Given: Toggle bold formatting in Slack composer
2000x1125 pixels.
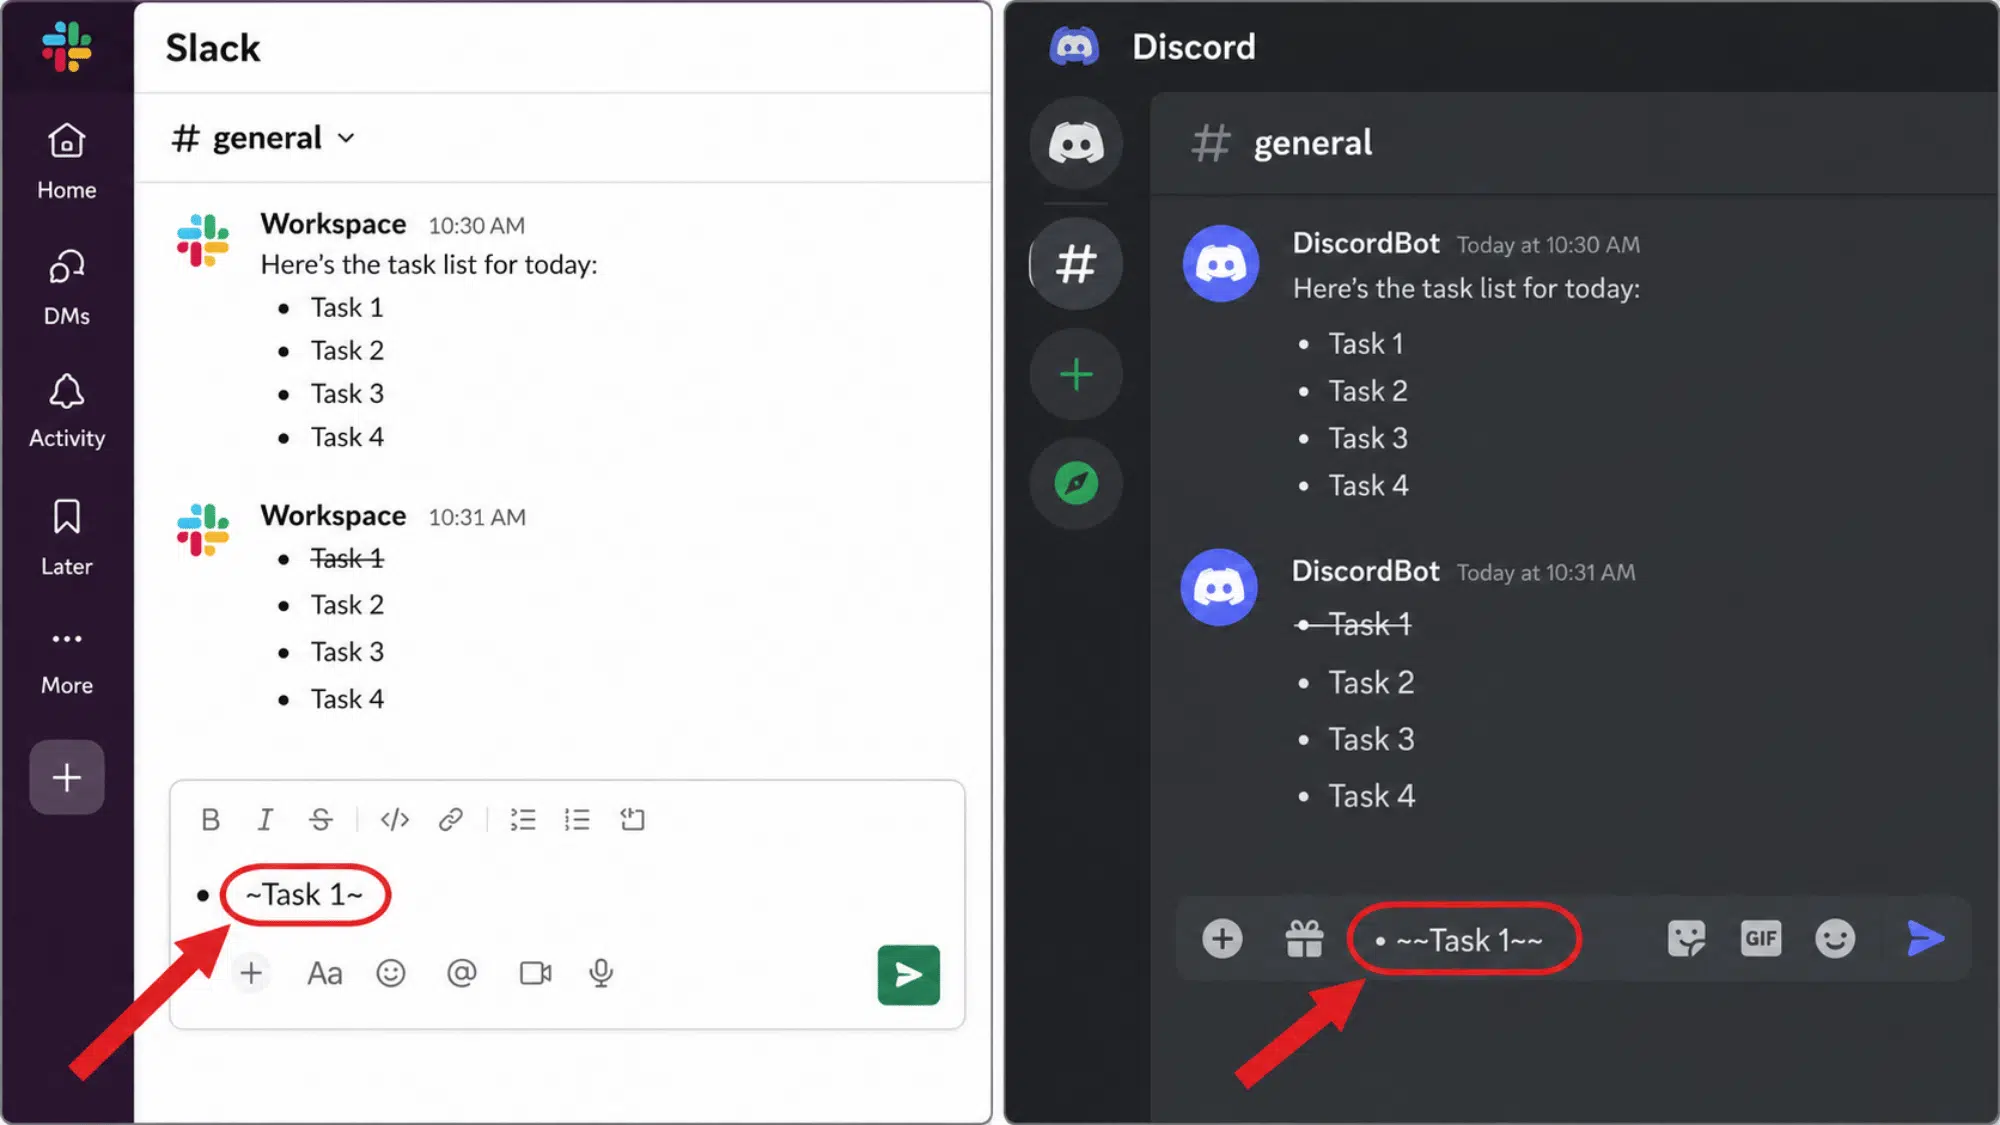Looking at the screenshot, I should coord(210,820).
